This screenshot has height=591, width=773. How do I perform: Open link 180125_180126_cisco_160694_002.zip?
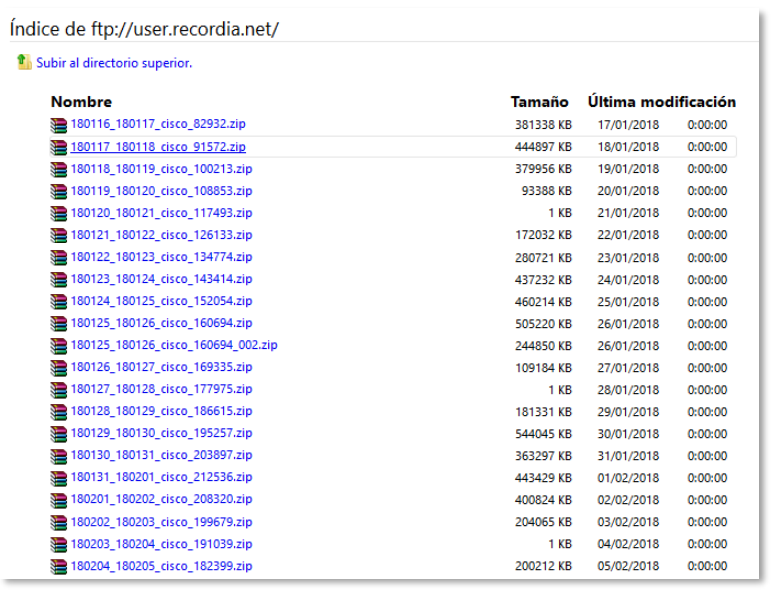click(174, 345)
